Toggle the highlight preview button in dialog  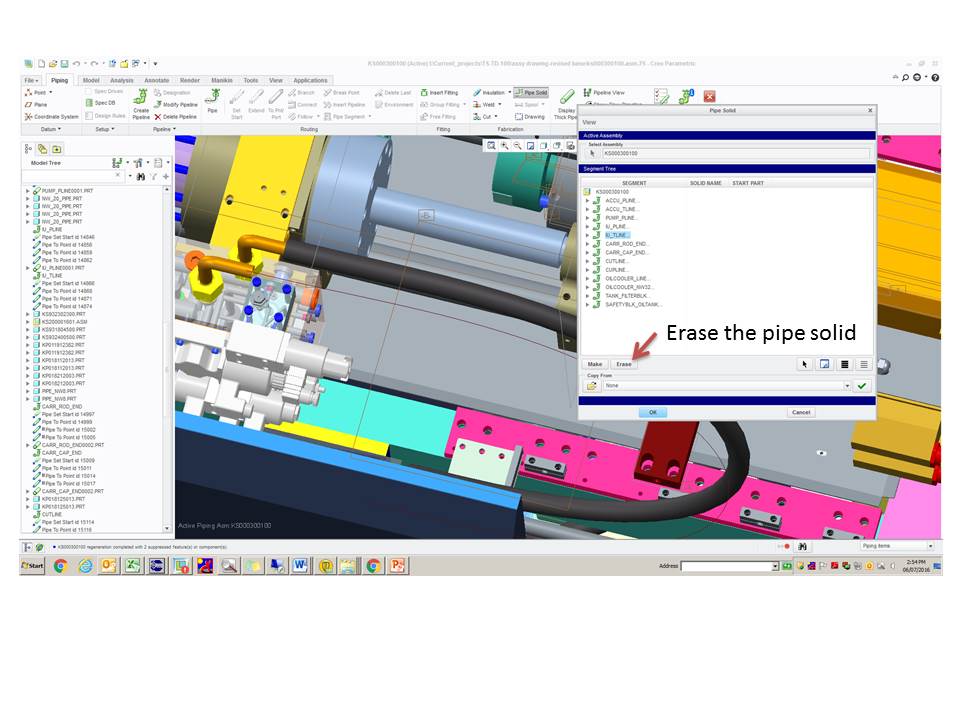tap(825, 364)
